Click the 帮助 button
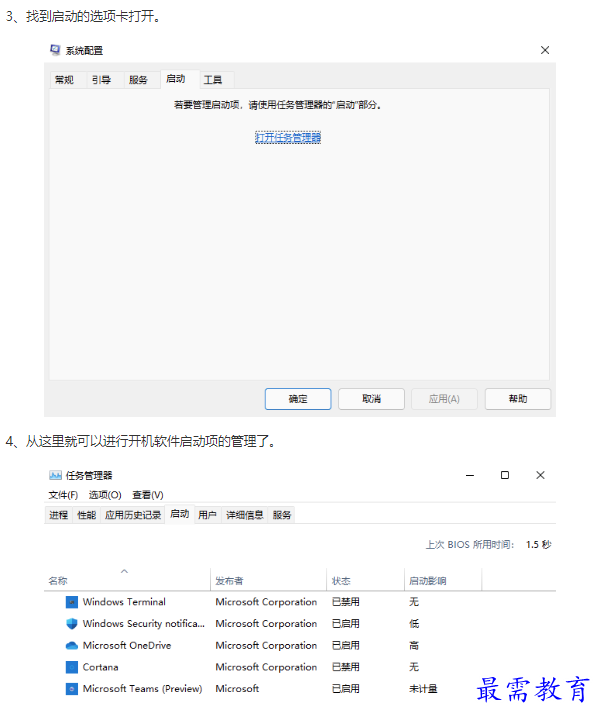 coord(518,399)
